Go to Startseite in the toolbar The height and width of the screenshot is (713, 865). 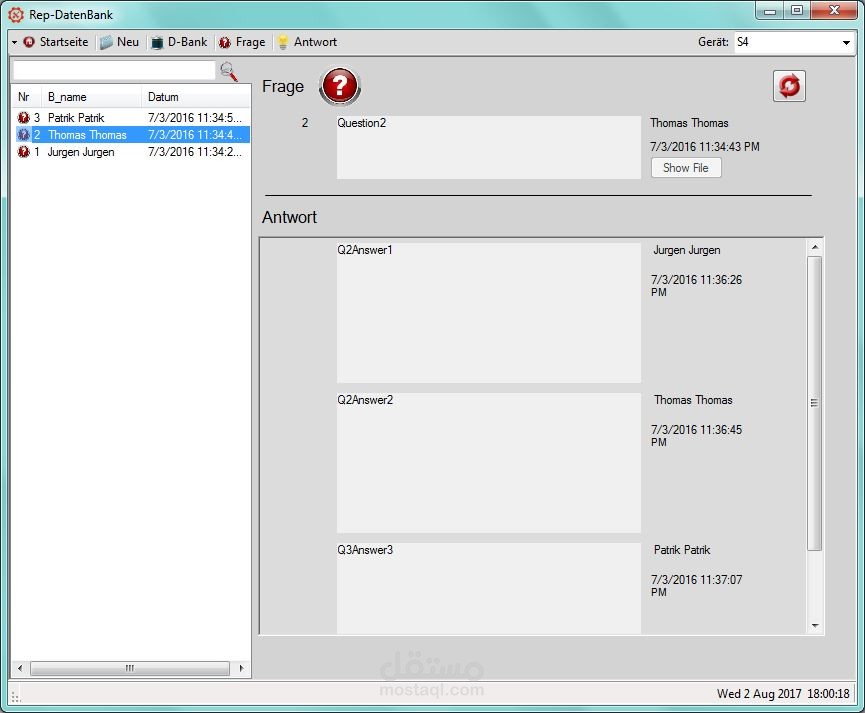(x=56, y=42)
